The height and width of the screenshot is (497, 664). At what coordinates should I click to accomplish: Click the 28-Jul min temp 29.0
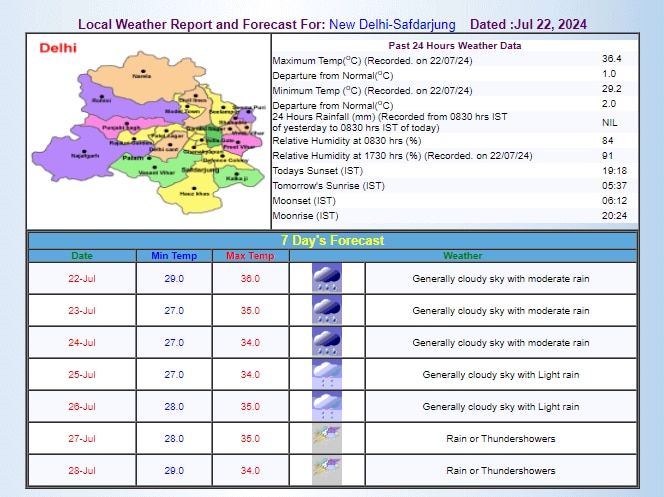[174, 470]
